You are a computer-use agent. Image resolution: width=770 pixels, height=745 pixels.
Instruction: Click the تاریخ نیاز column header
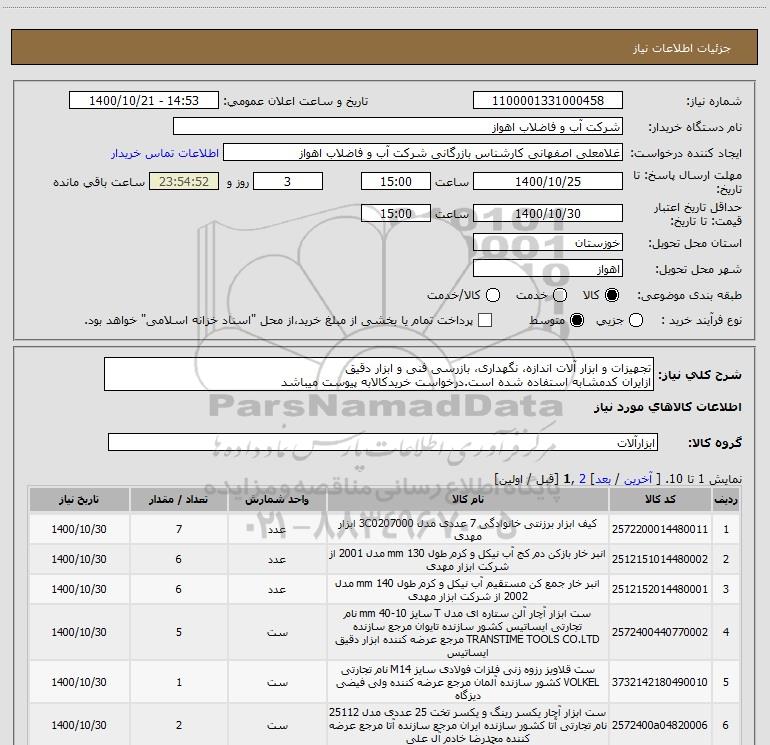coord(79,499)
